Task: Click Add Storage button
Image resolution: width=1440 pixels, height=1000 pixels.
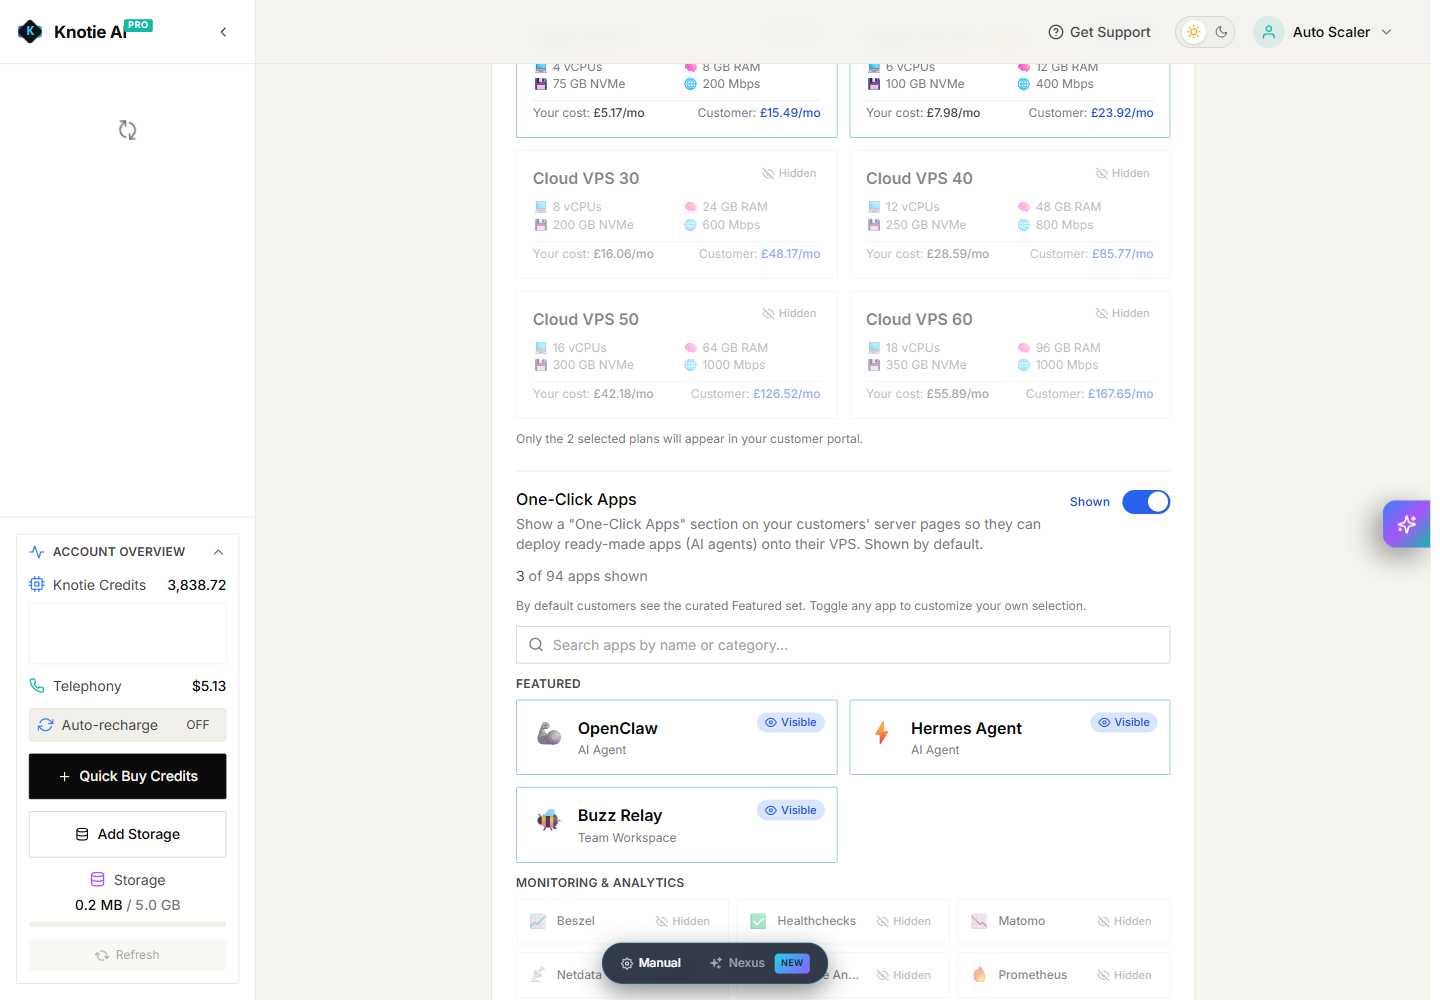Action: pyautogui.click(x=127, y=834)
